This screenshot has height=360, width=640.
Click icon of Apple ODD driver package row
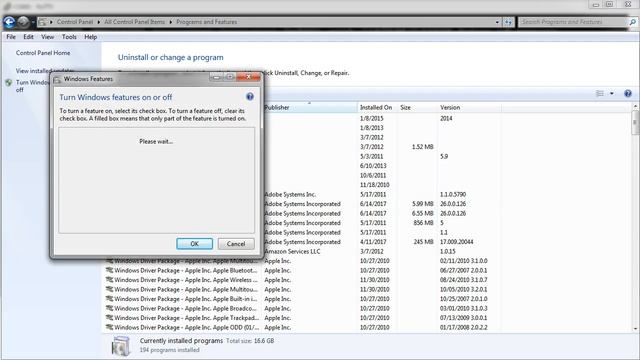click(x=109, y=327)
